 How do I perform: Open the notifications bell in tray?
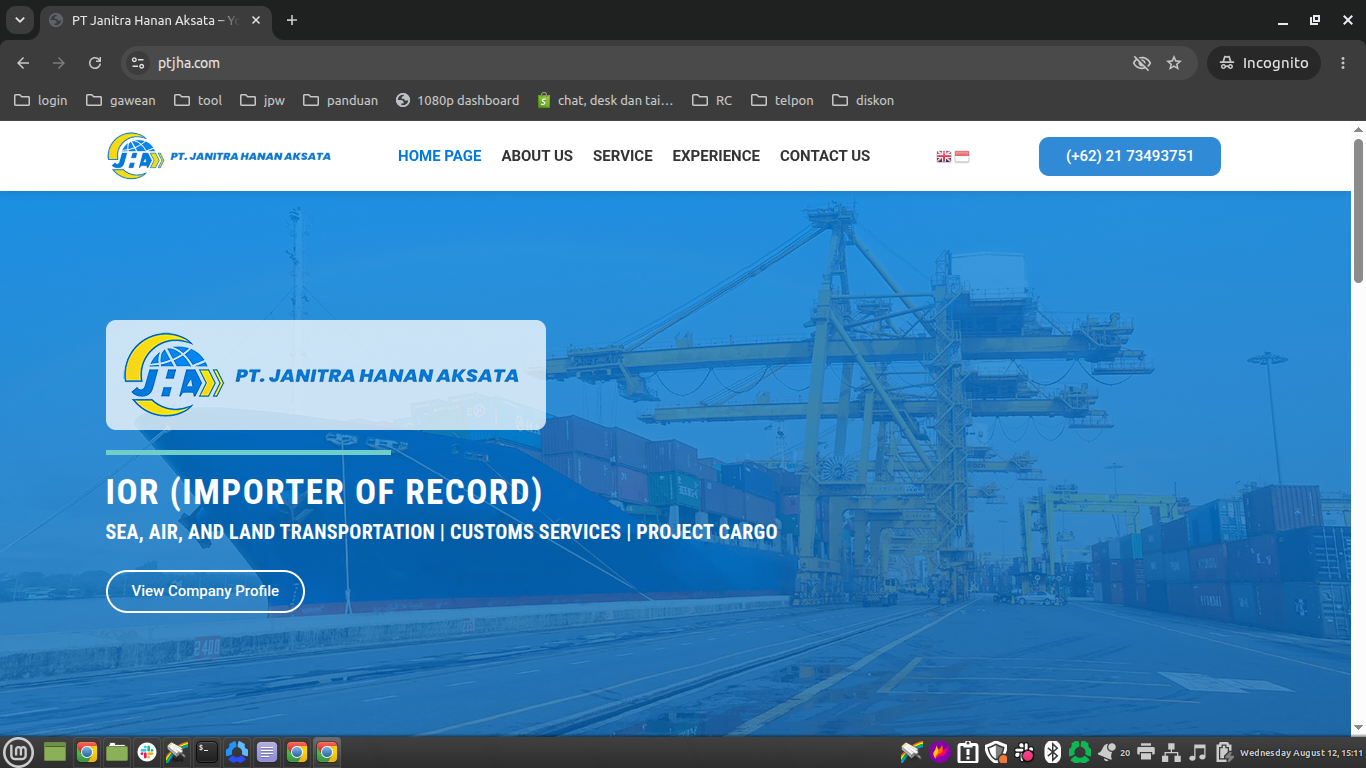1108,752
